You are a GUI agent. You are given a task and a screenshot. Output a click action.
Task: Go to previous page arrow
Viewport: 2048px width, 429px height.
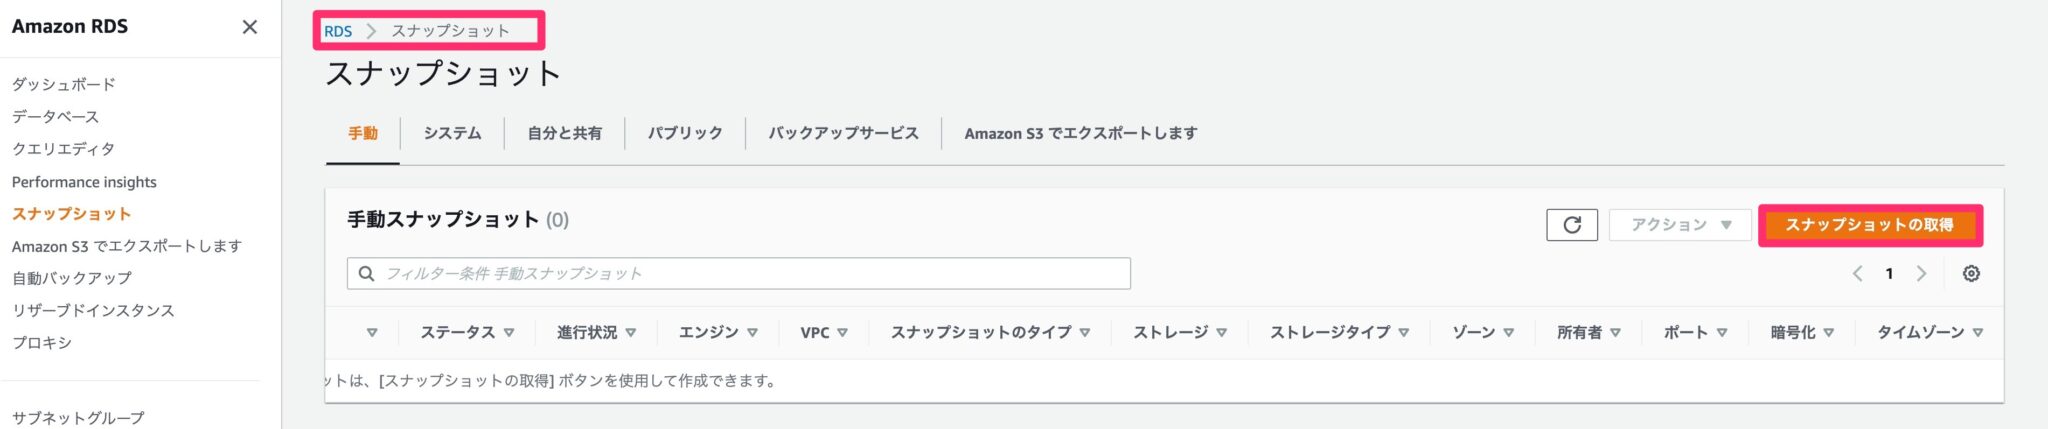(x=1857, y=274)
